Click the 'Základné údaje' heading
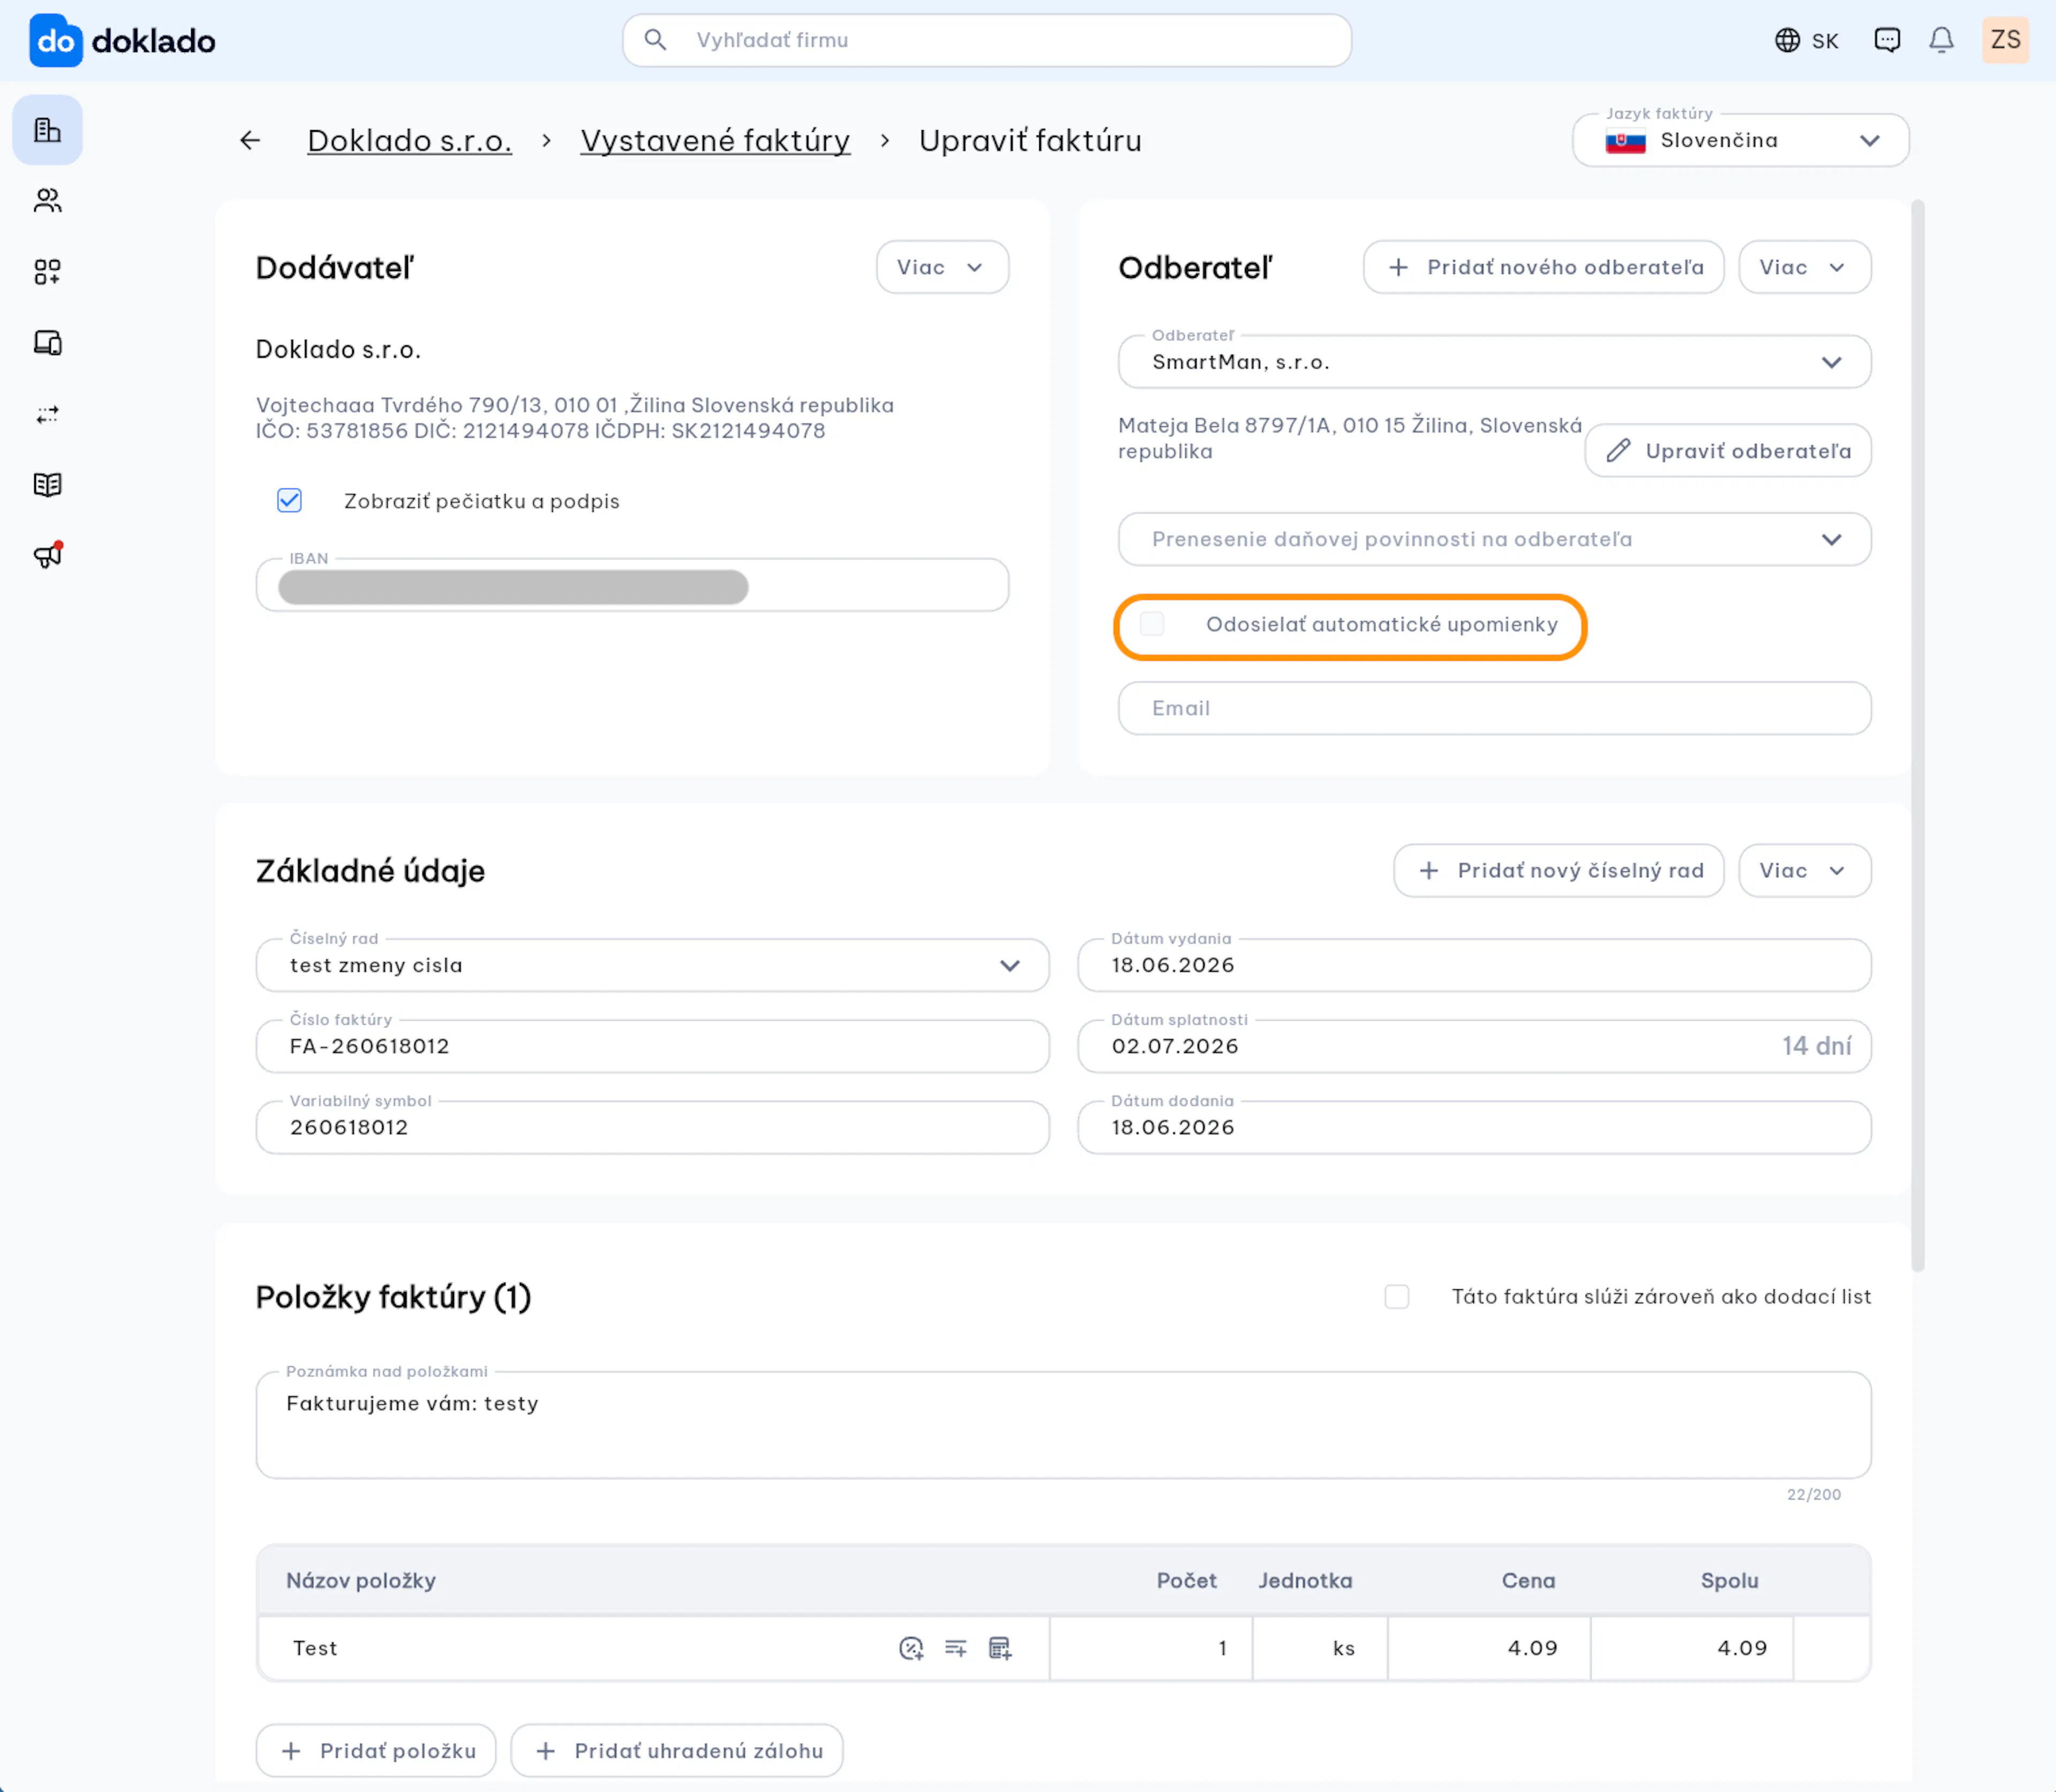The image size is (2056, 1792). tap(370, 871)
